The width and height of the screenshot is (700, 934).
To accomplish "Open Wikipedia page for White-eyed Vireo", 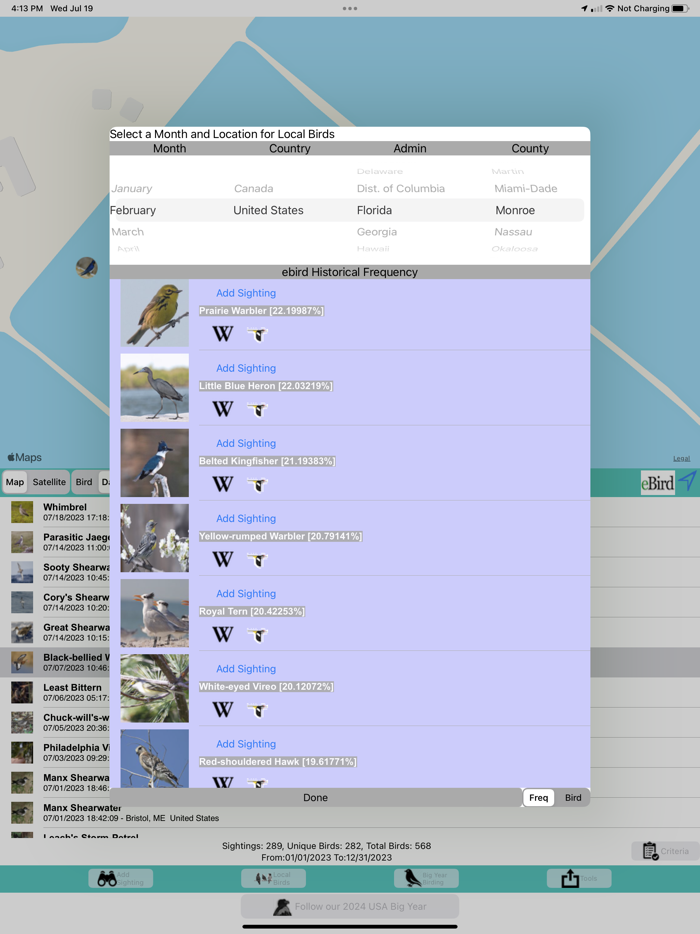I will click(x=223, y=709).
